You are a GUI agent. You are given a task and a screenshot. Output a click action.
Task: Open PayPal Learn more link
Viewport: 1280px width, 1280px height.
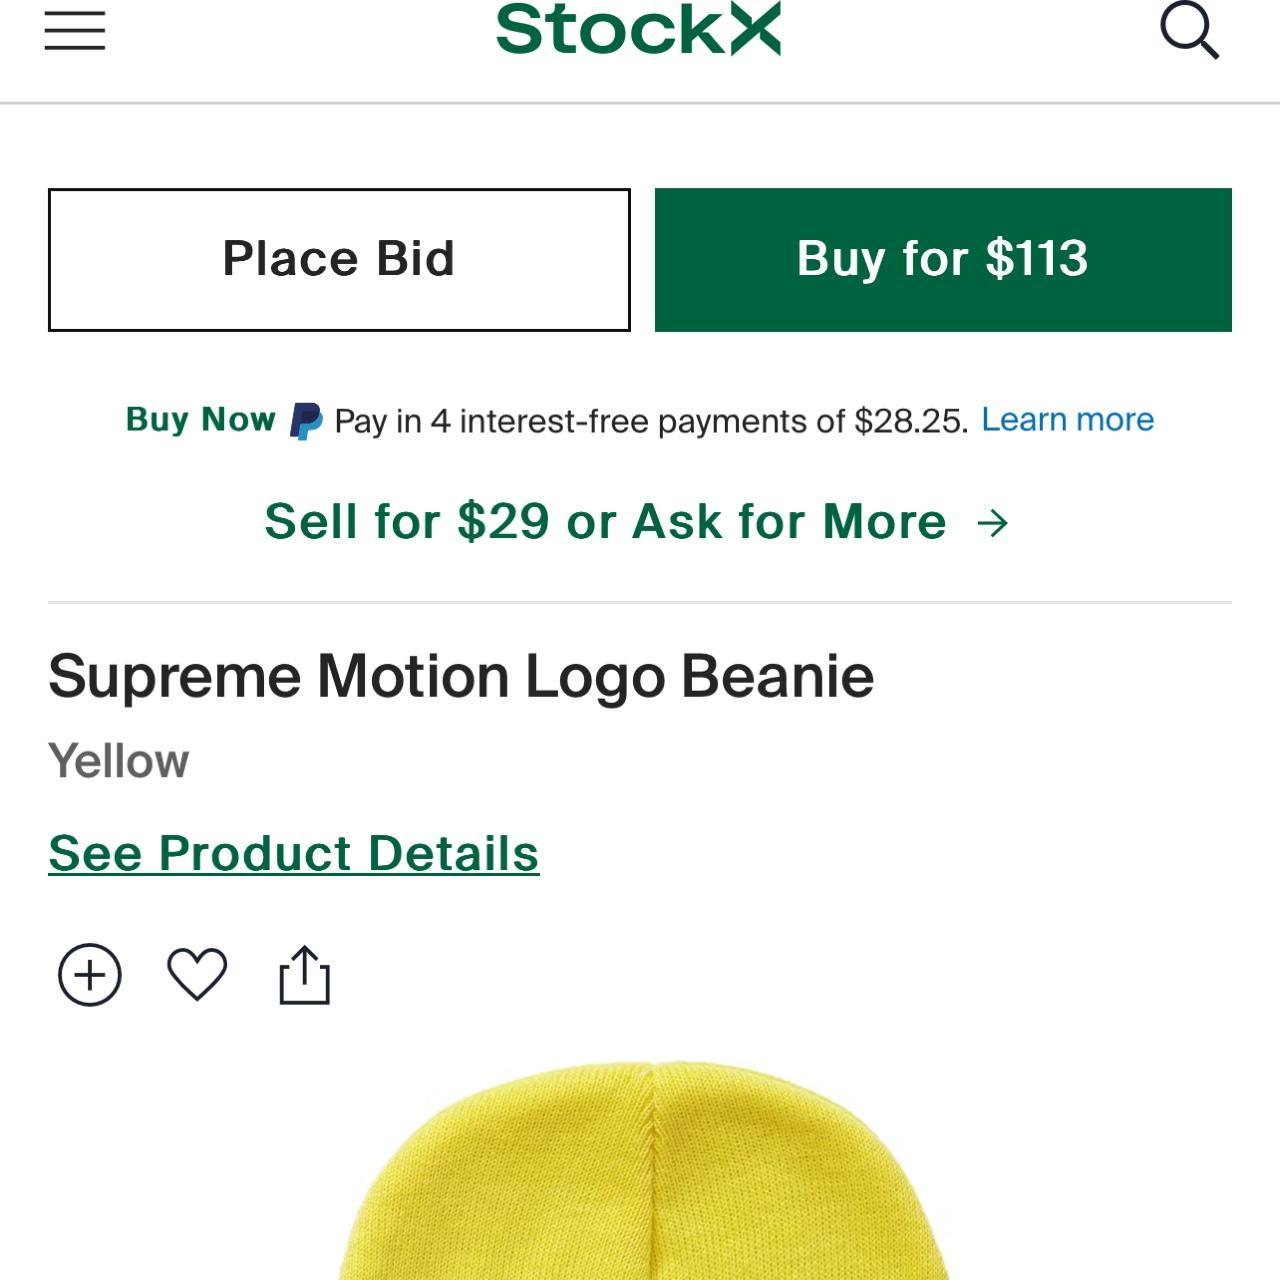coord(1067,419)
